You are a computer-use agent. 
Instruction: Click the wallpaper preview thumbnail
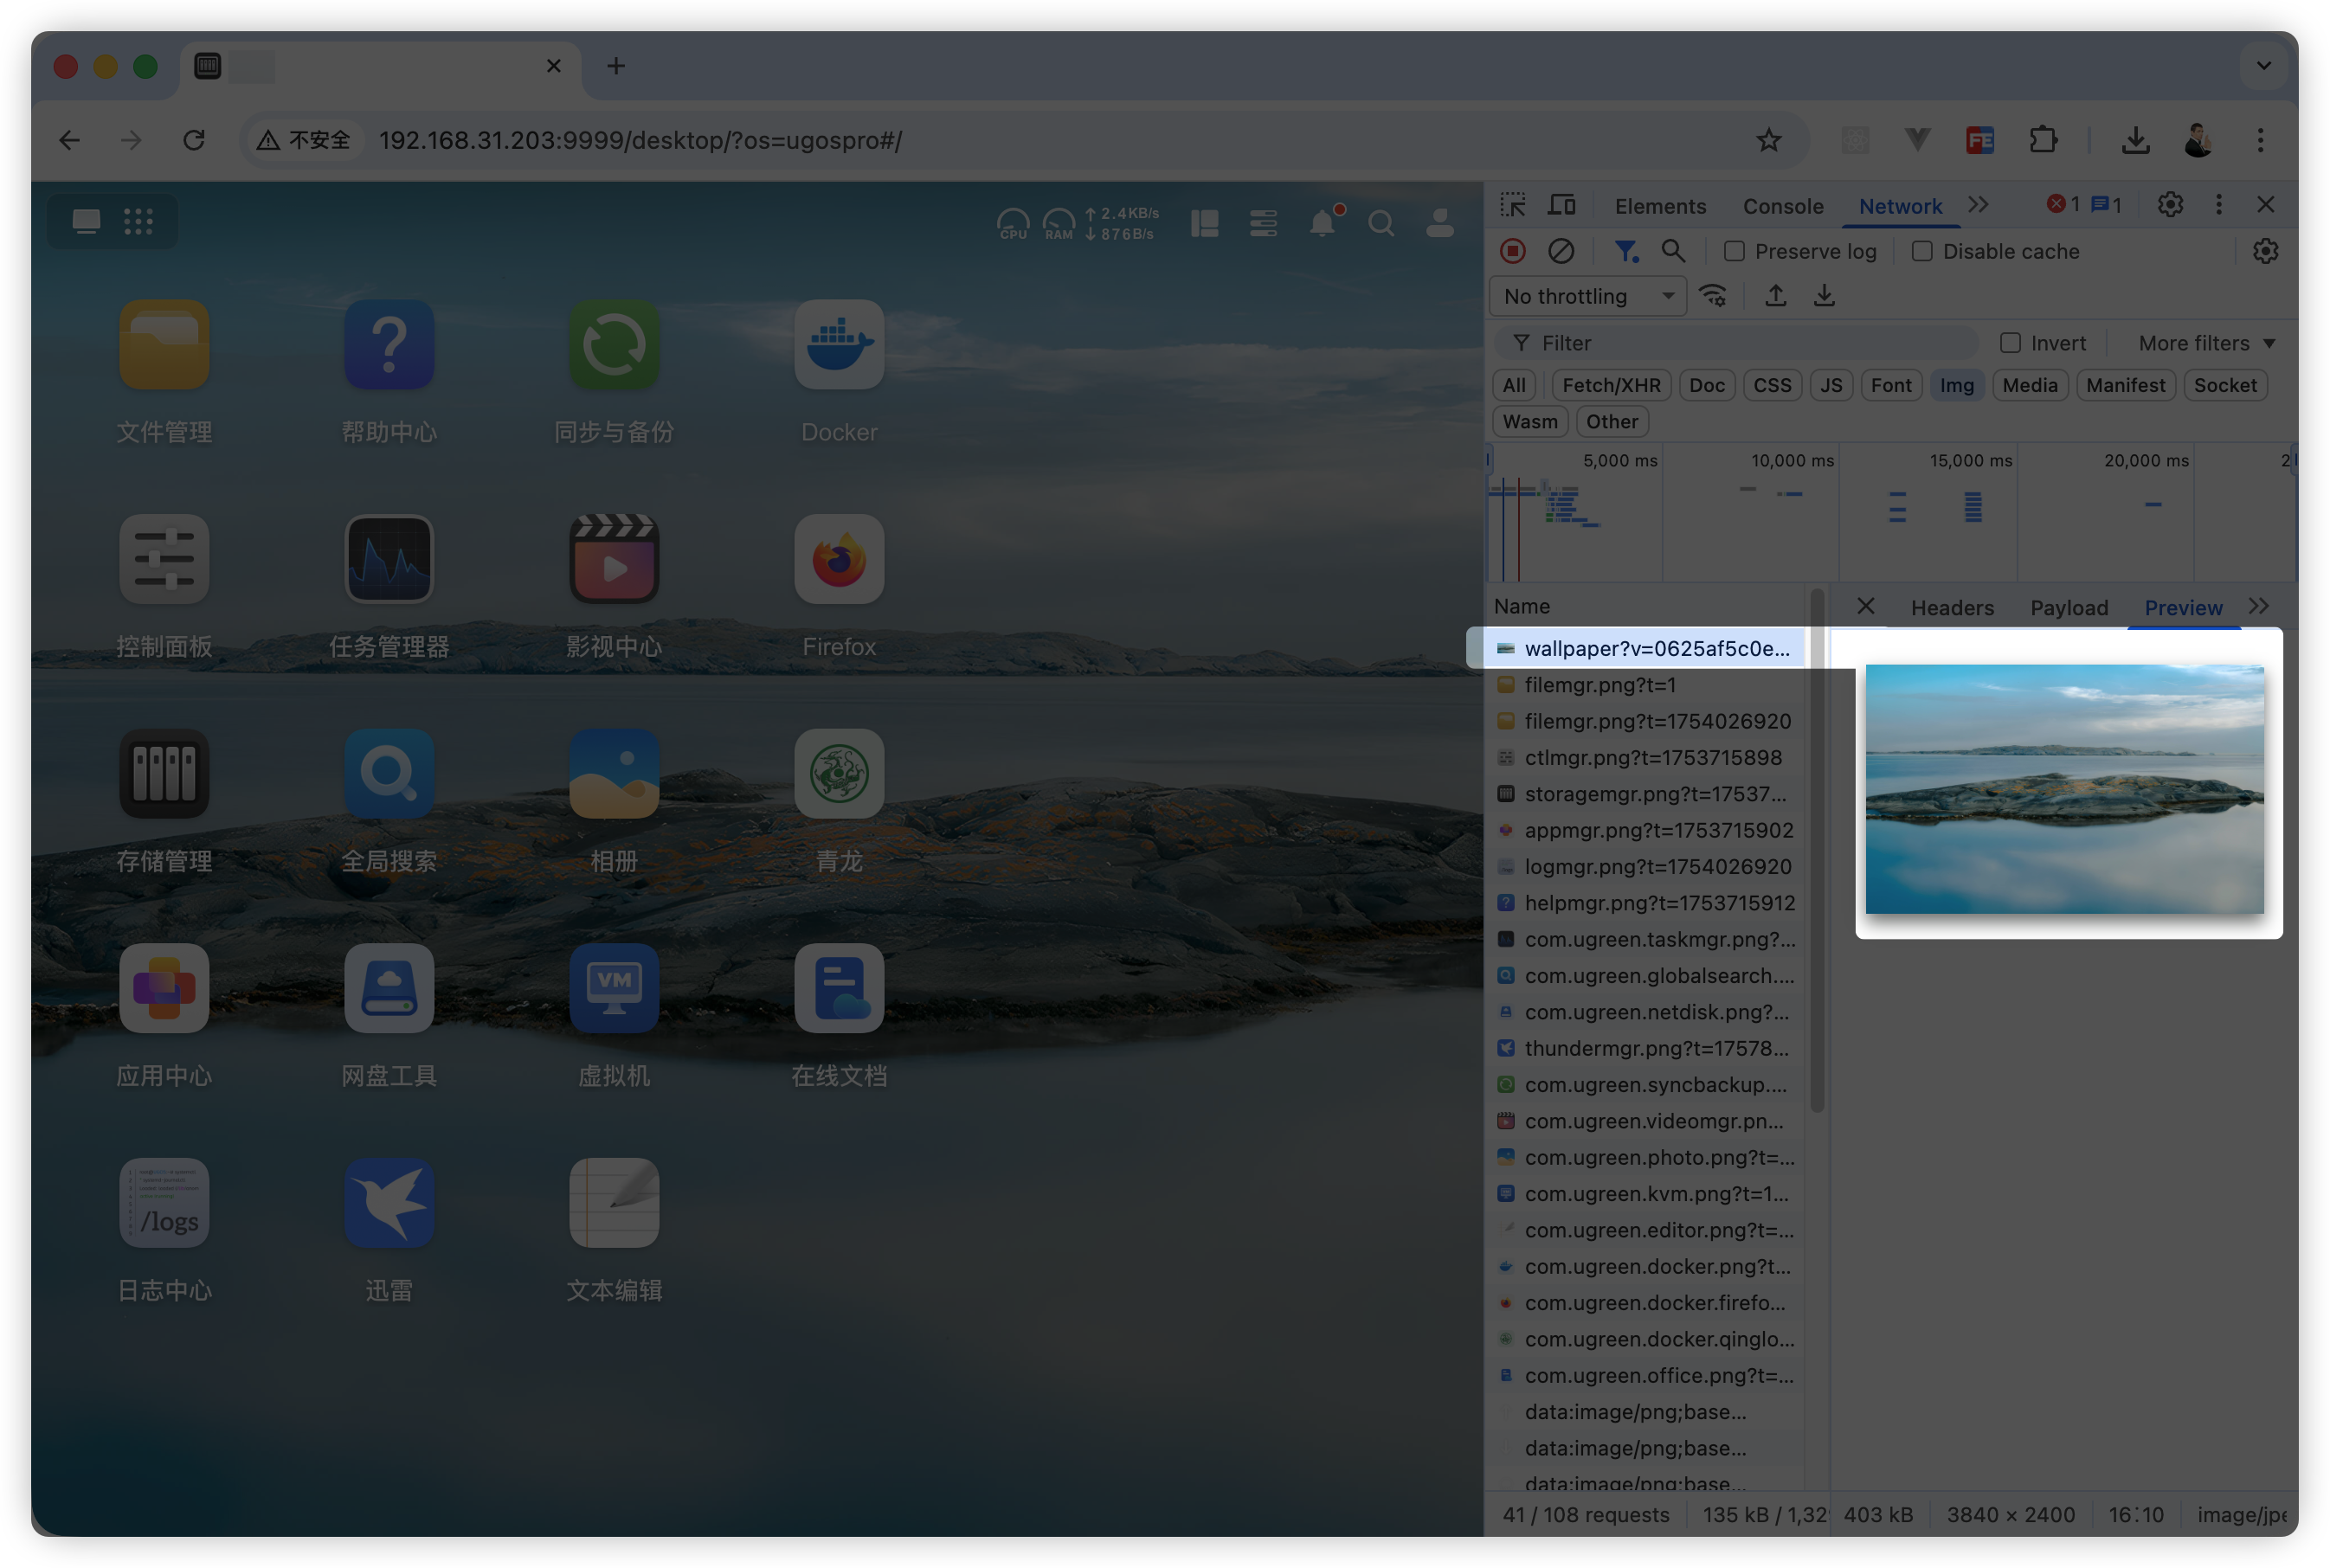pyautogui.click(x=2064, y=789)
